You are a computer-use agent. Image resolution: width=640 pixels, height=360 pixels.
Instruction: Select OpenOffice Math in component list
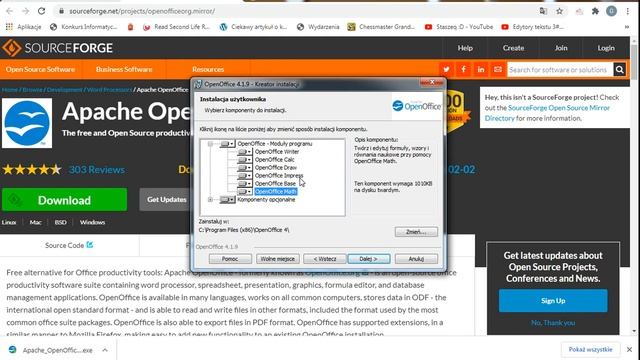[x=276, y=191]
